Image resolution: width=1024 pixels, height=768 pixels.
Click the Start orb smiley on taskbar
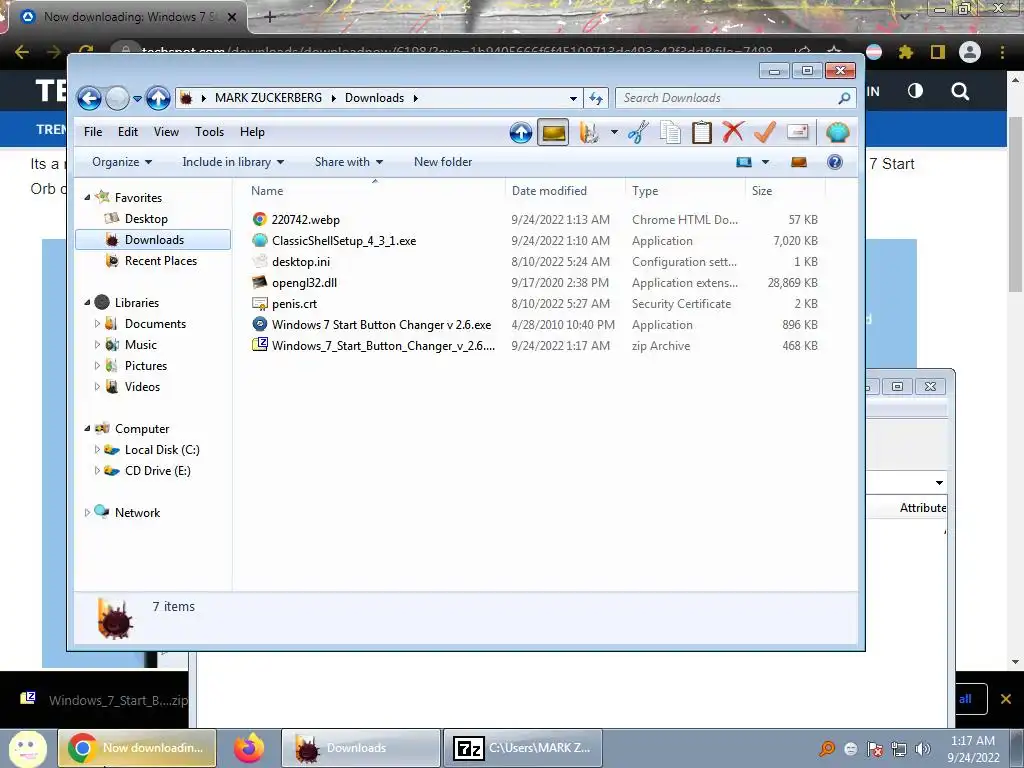click(x=27, y=748)
